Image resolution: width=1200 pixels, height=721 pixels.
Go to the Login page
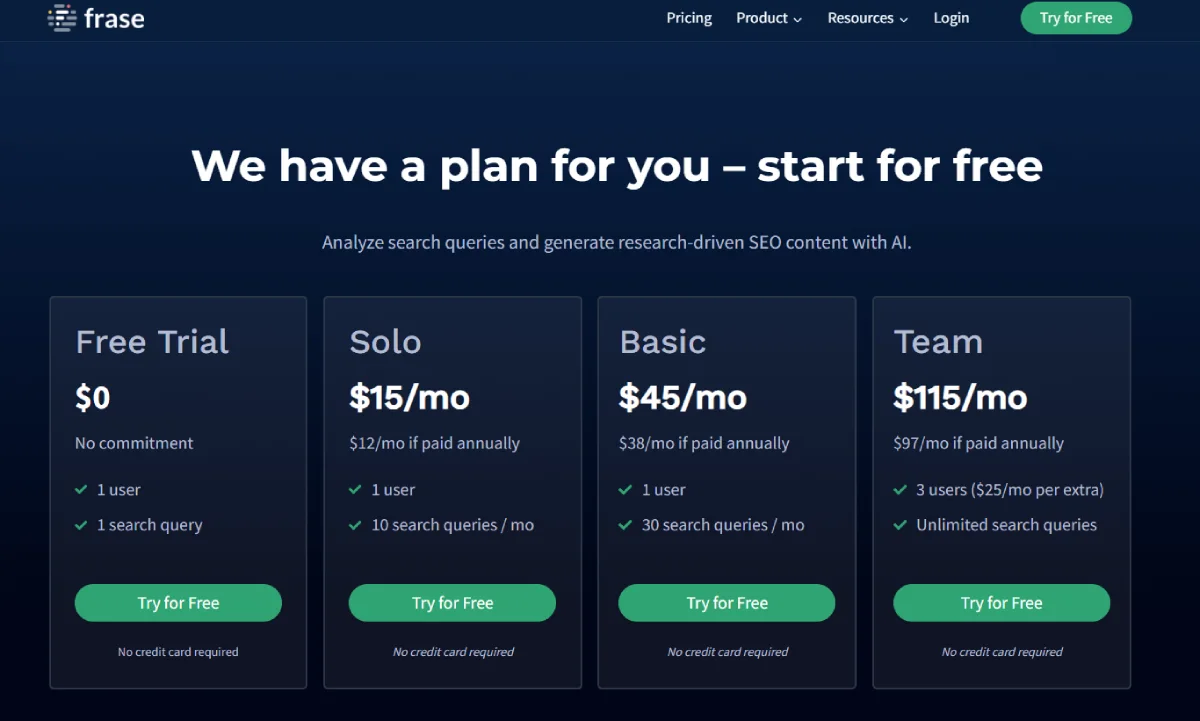(951, 18)
